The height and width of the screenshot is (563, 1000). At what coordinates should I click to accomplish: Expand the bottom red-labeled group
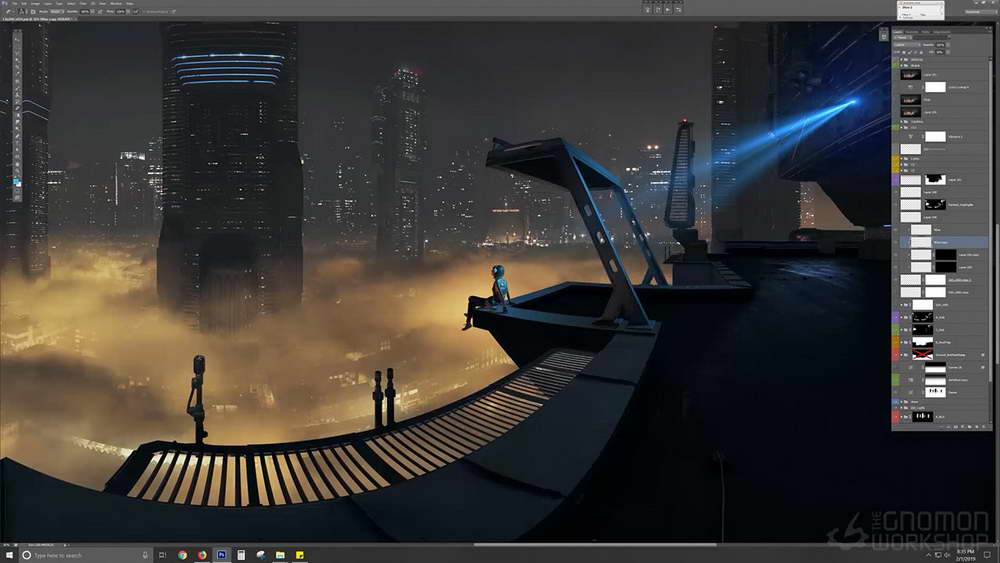pyautogui.click(x=901, y=417)
